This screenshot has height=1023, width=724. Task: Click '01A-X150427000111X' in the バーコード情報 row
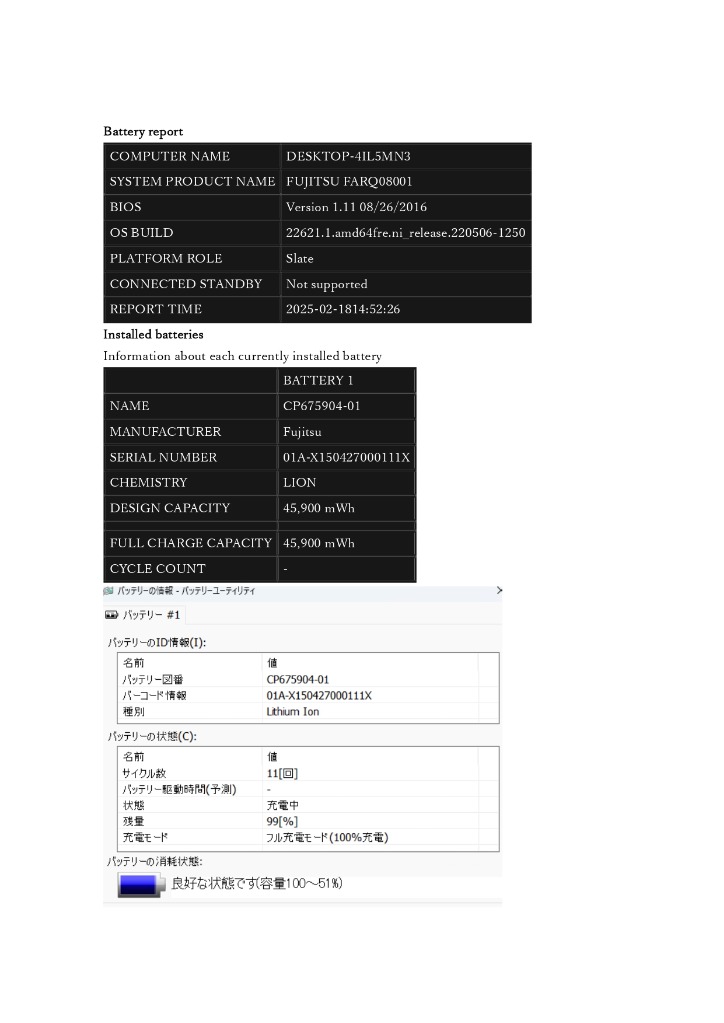319,695
